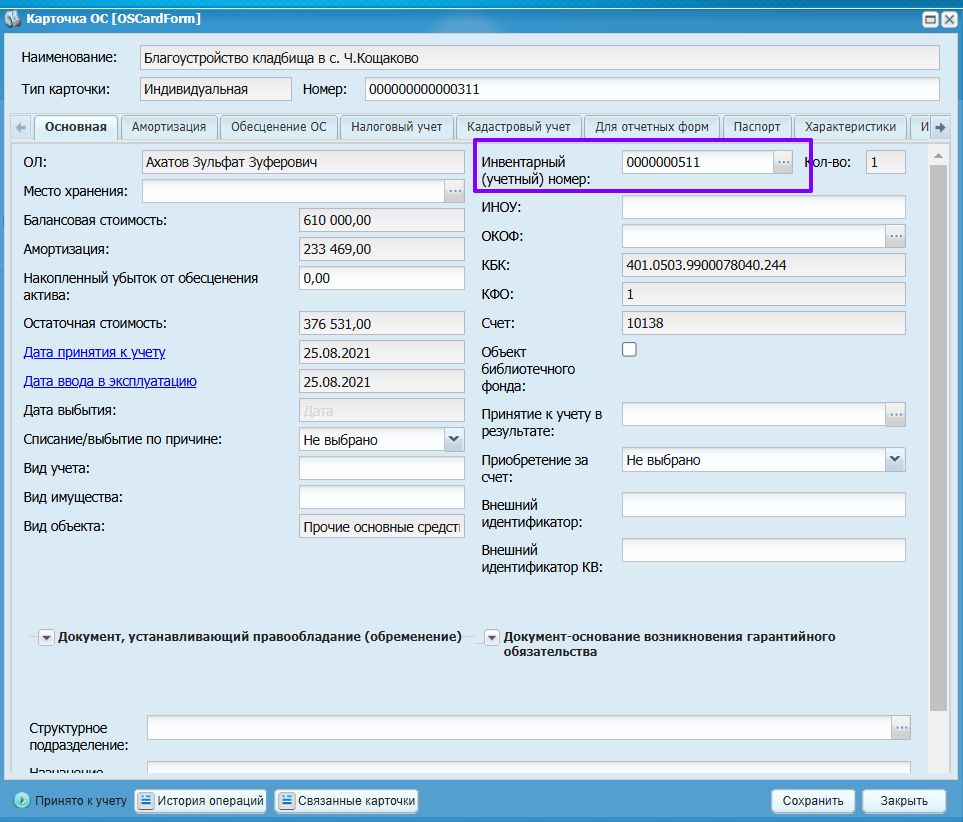This screenshot has width=963, height=822.
Task: Open Связанные карточки
Action: coord(347,800)
